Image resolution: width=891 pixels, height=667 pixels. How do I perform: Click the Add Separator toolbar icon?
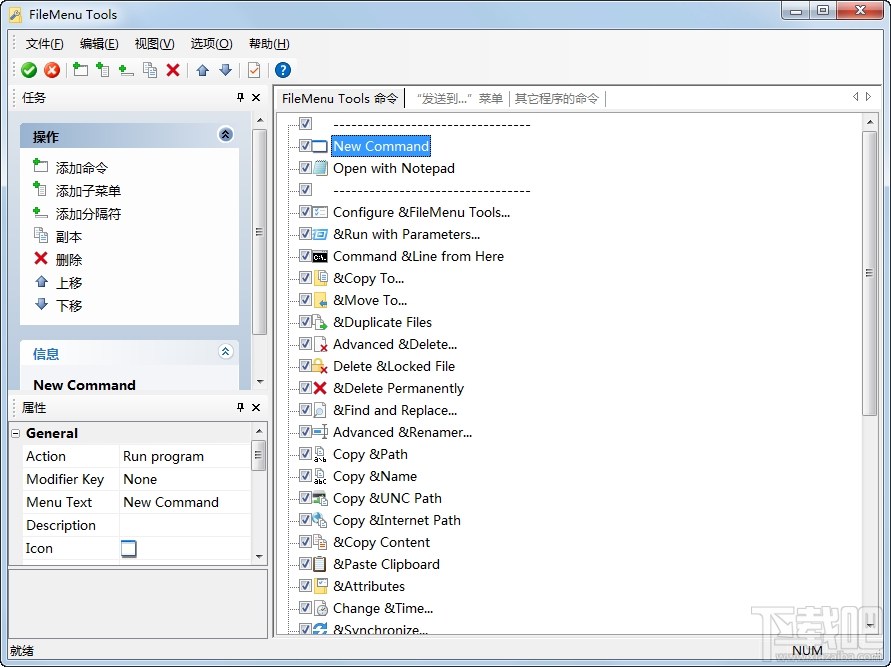[126, 70]
